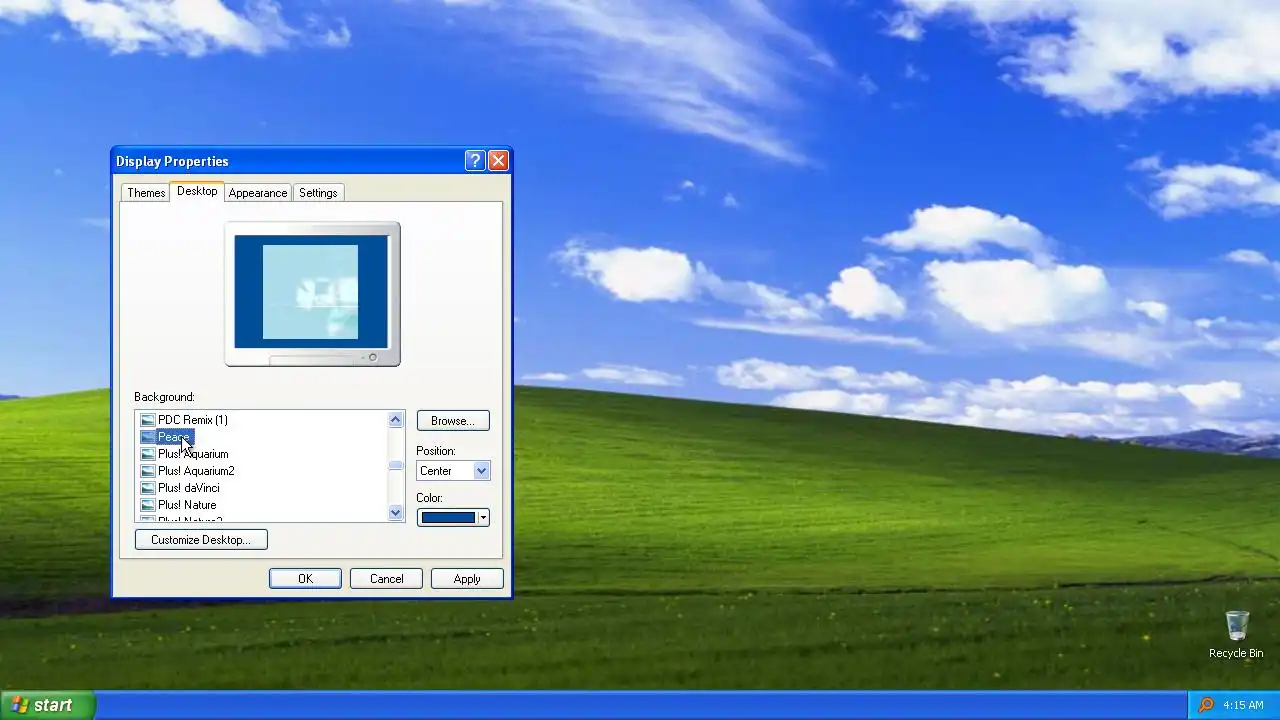
Task: Open Customize Desktop... options
Action: [201, 540]
